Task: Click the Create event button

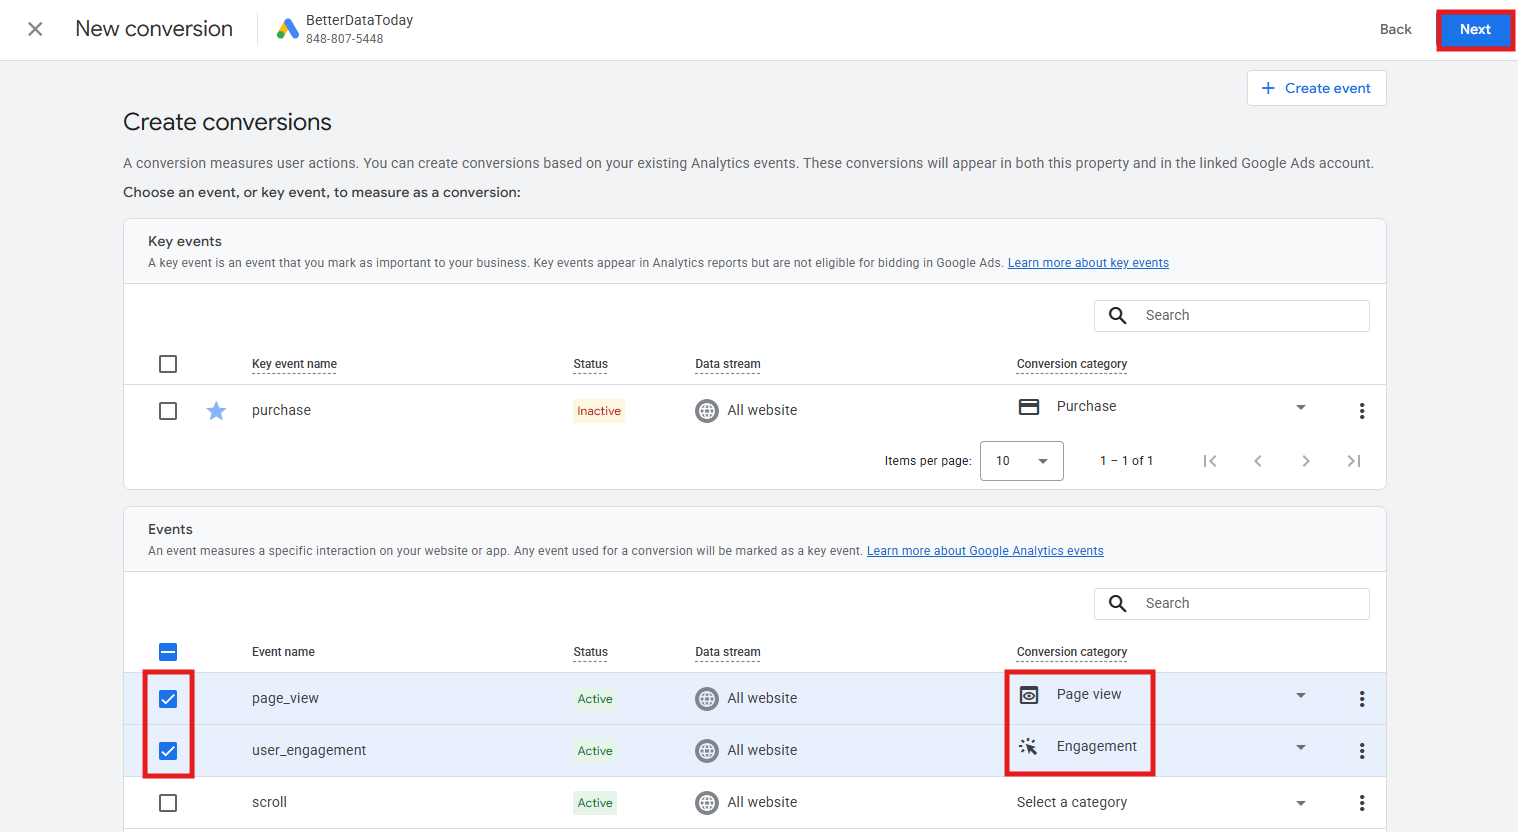Action: (x=1316, y=88)
